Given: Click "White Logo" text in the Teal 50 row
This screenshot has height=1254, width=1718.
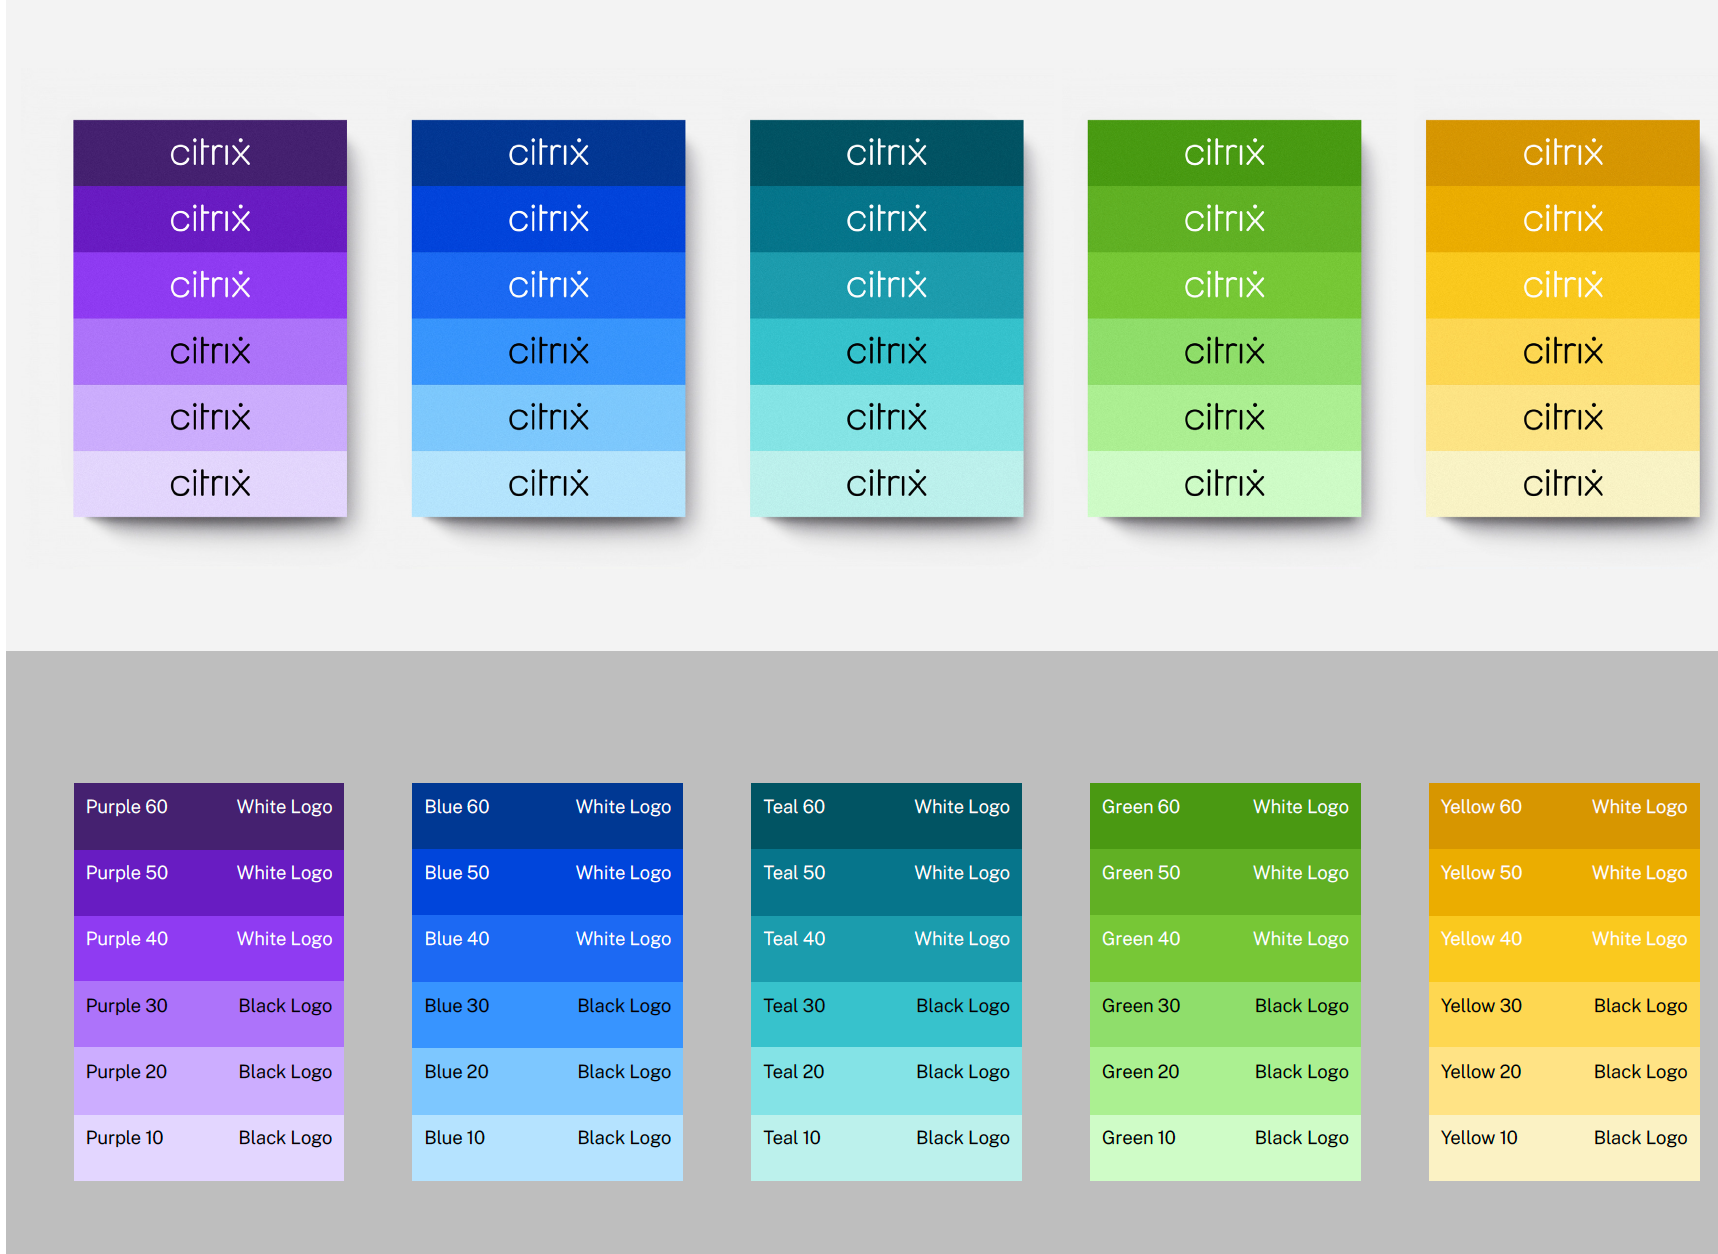Looking at the screenshot, I should click(x=962, y=873).
